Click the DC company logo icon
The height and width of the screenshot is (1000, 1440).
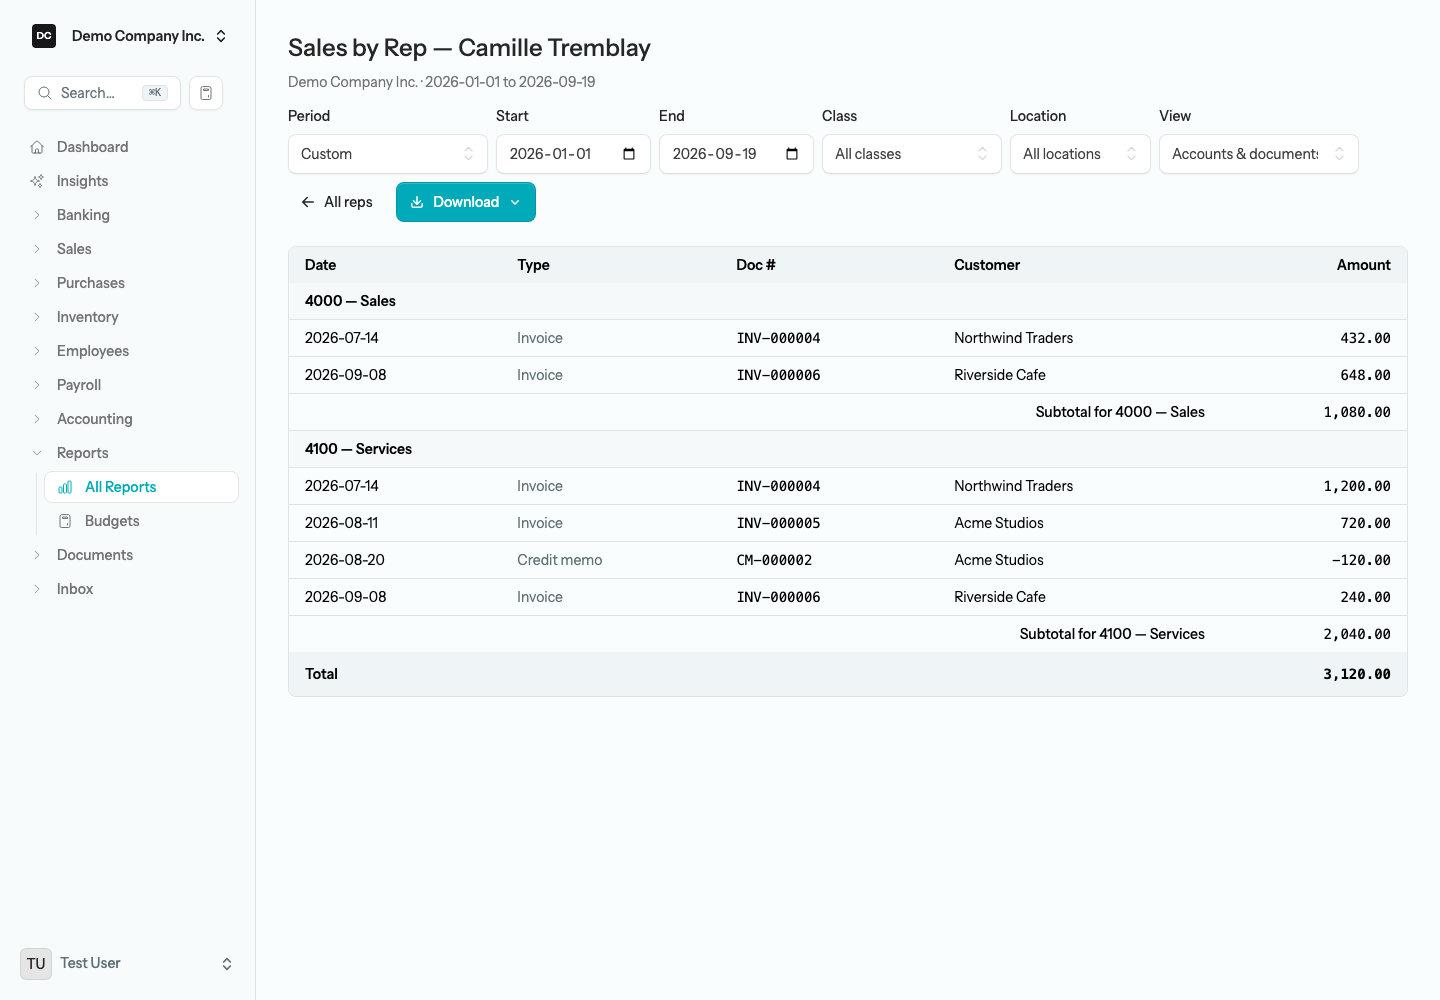coord(44,36)
